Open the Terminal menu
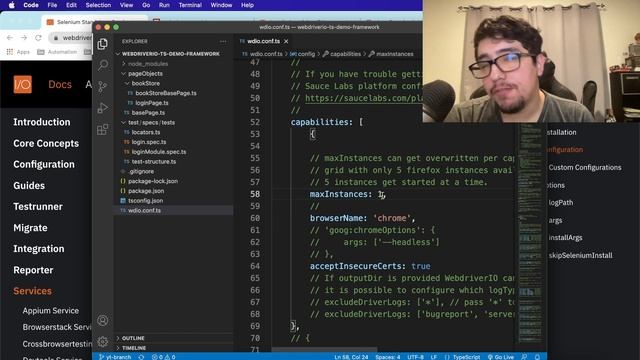640x360 pixels. click(190, 5)
